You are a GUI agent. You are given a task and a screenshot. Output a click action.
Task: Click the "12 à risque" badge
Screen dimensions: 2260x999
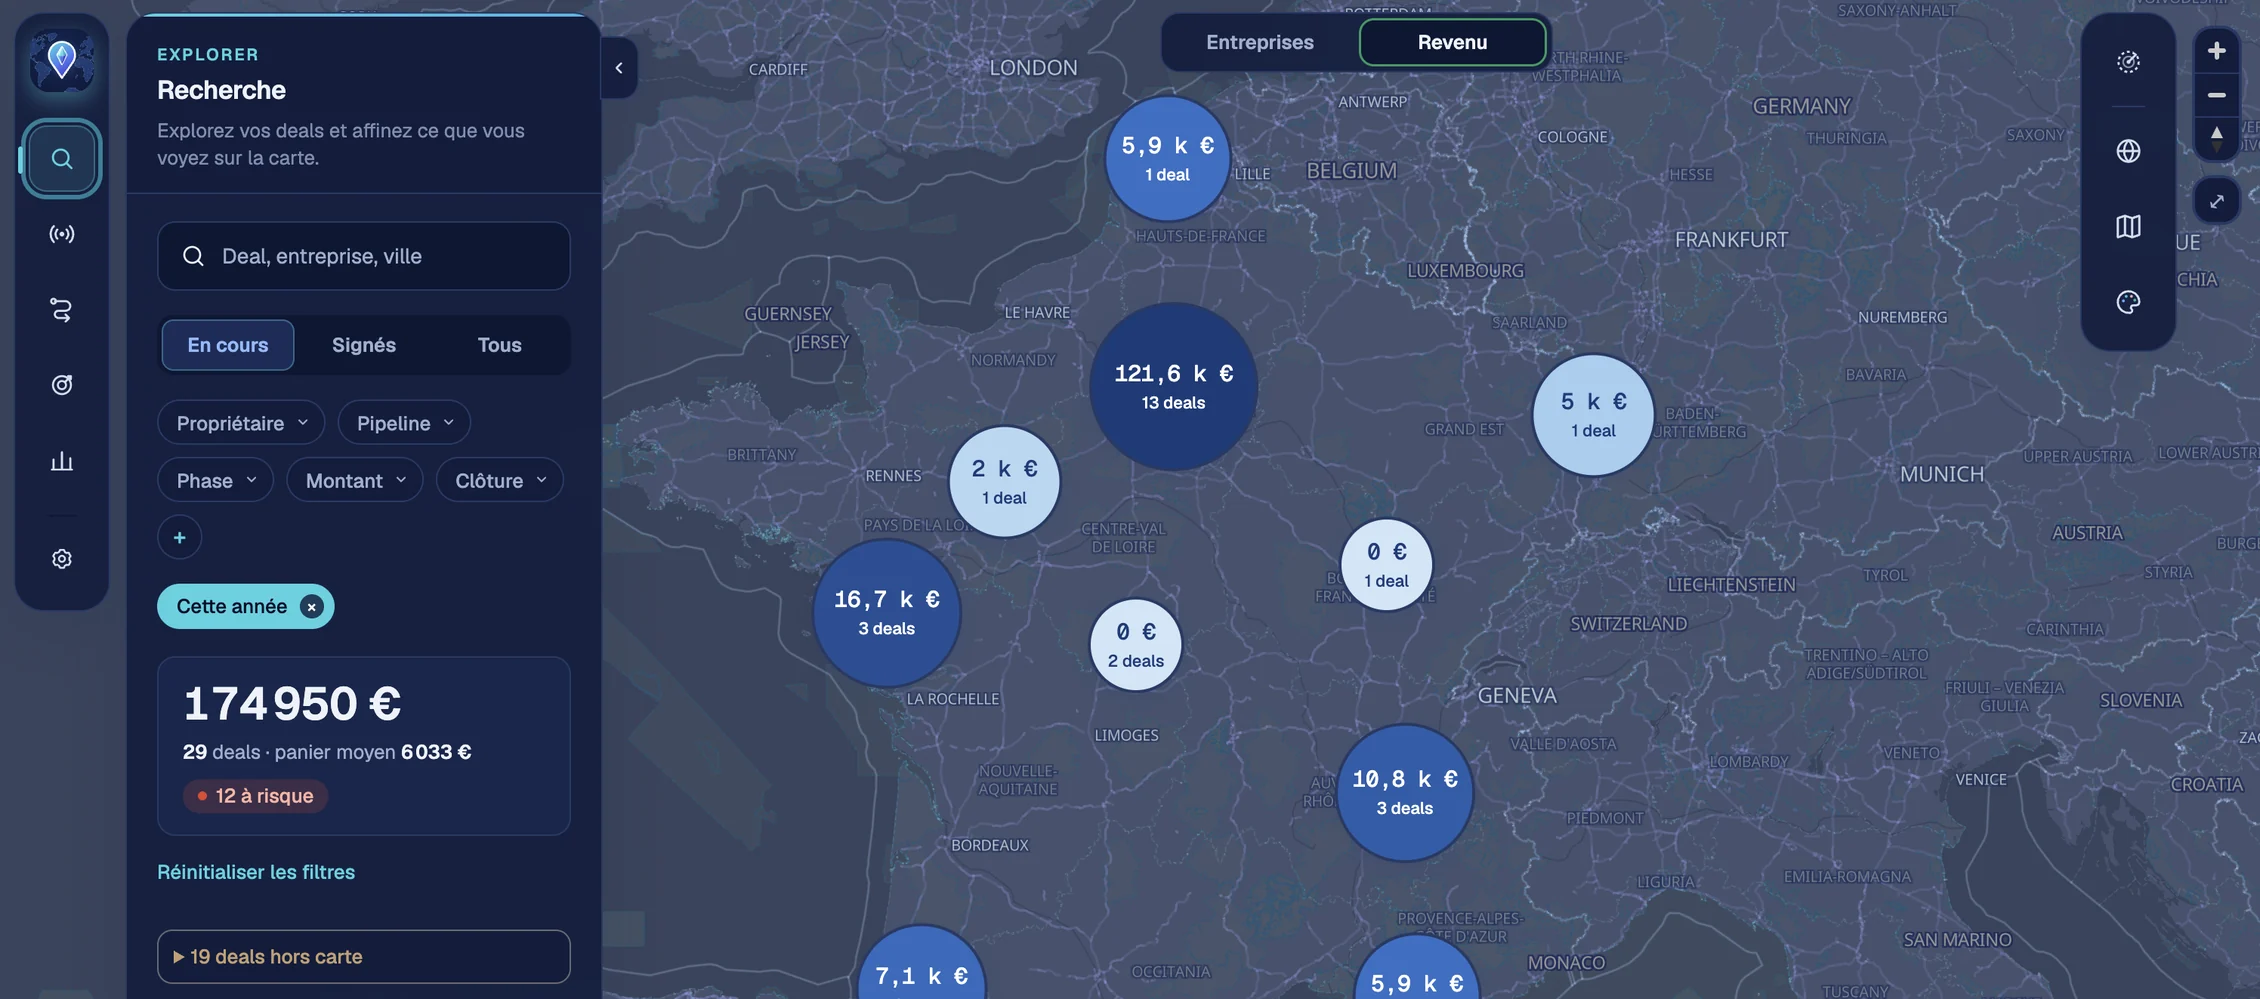click(x=256, y=796)
